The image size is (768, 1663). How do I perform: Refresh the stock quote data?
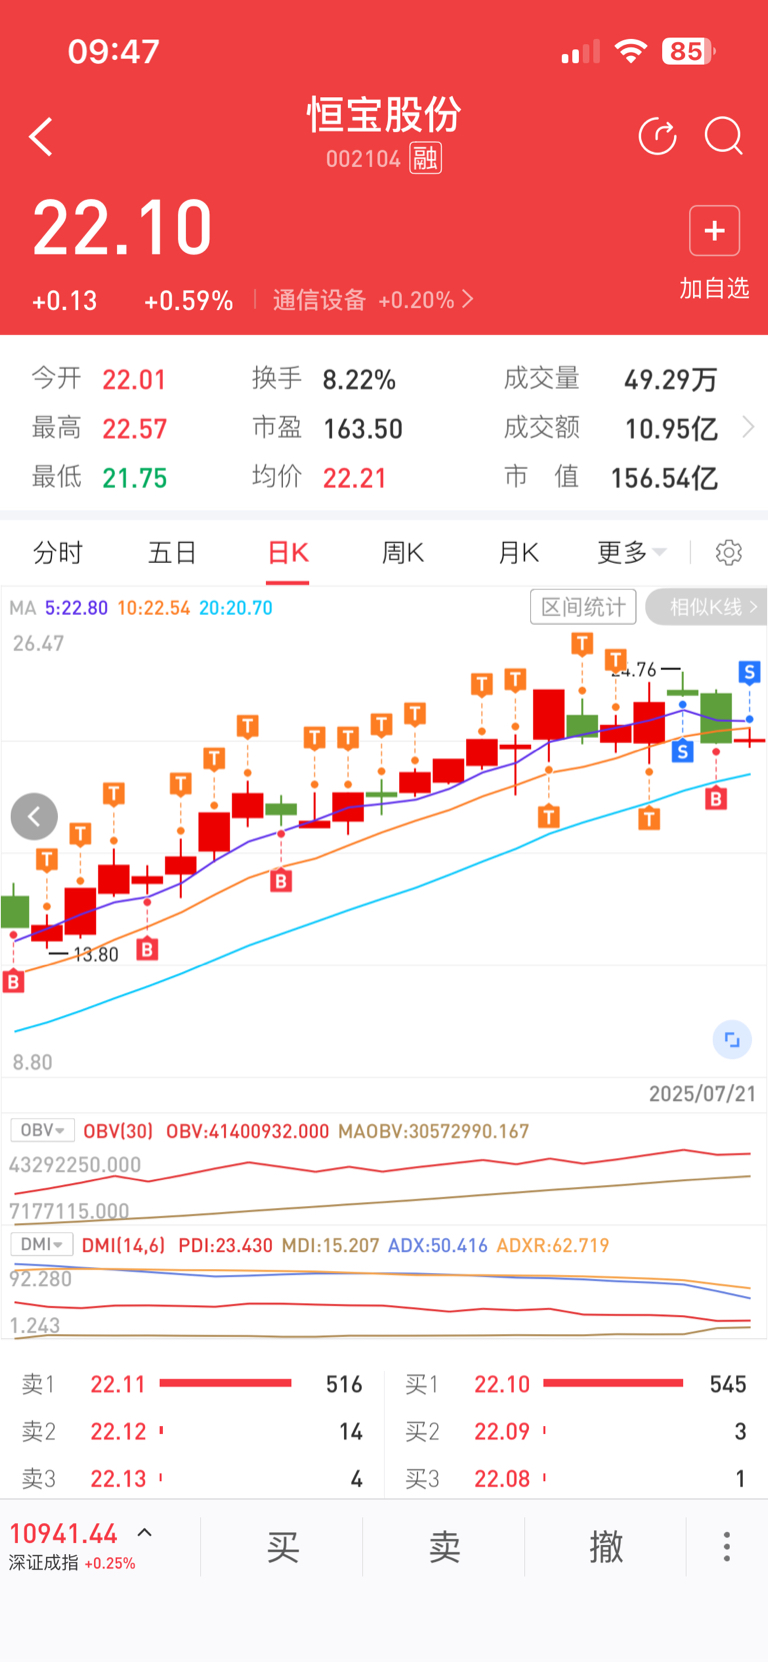658,136
